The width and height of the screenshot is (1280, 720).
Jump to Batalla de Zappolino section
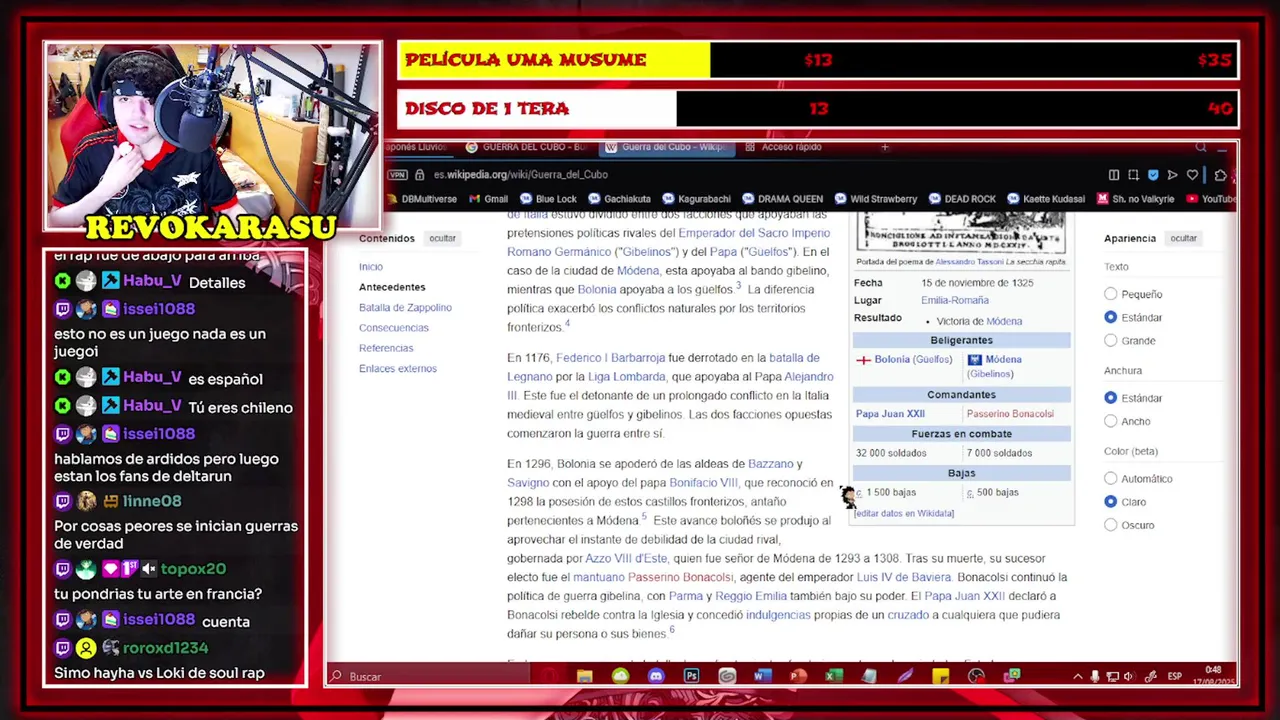pyautogui.click(x=405, y=308)
